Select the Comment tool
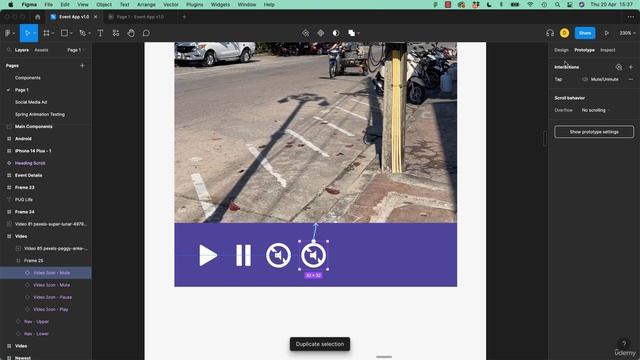 pyautogui.click(x=146, y=33)
